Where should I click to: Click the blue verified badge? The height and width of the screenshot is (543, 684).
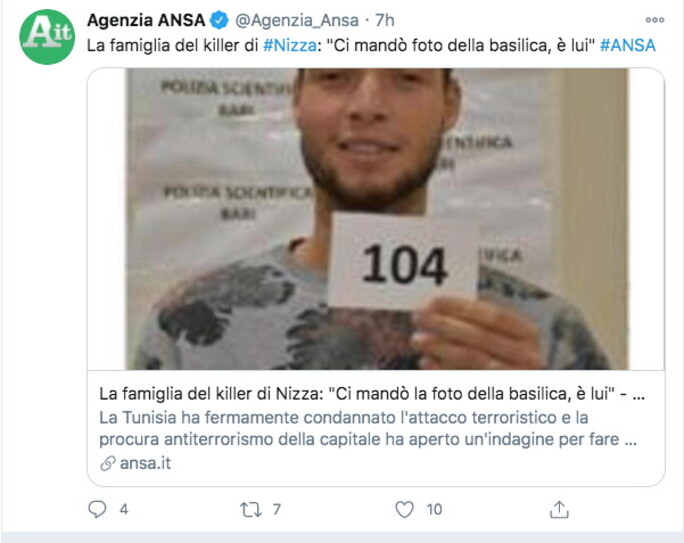pyautogui.click(x=219, y=20)
